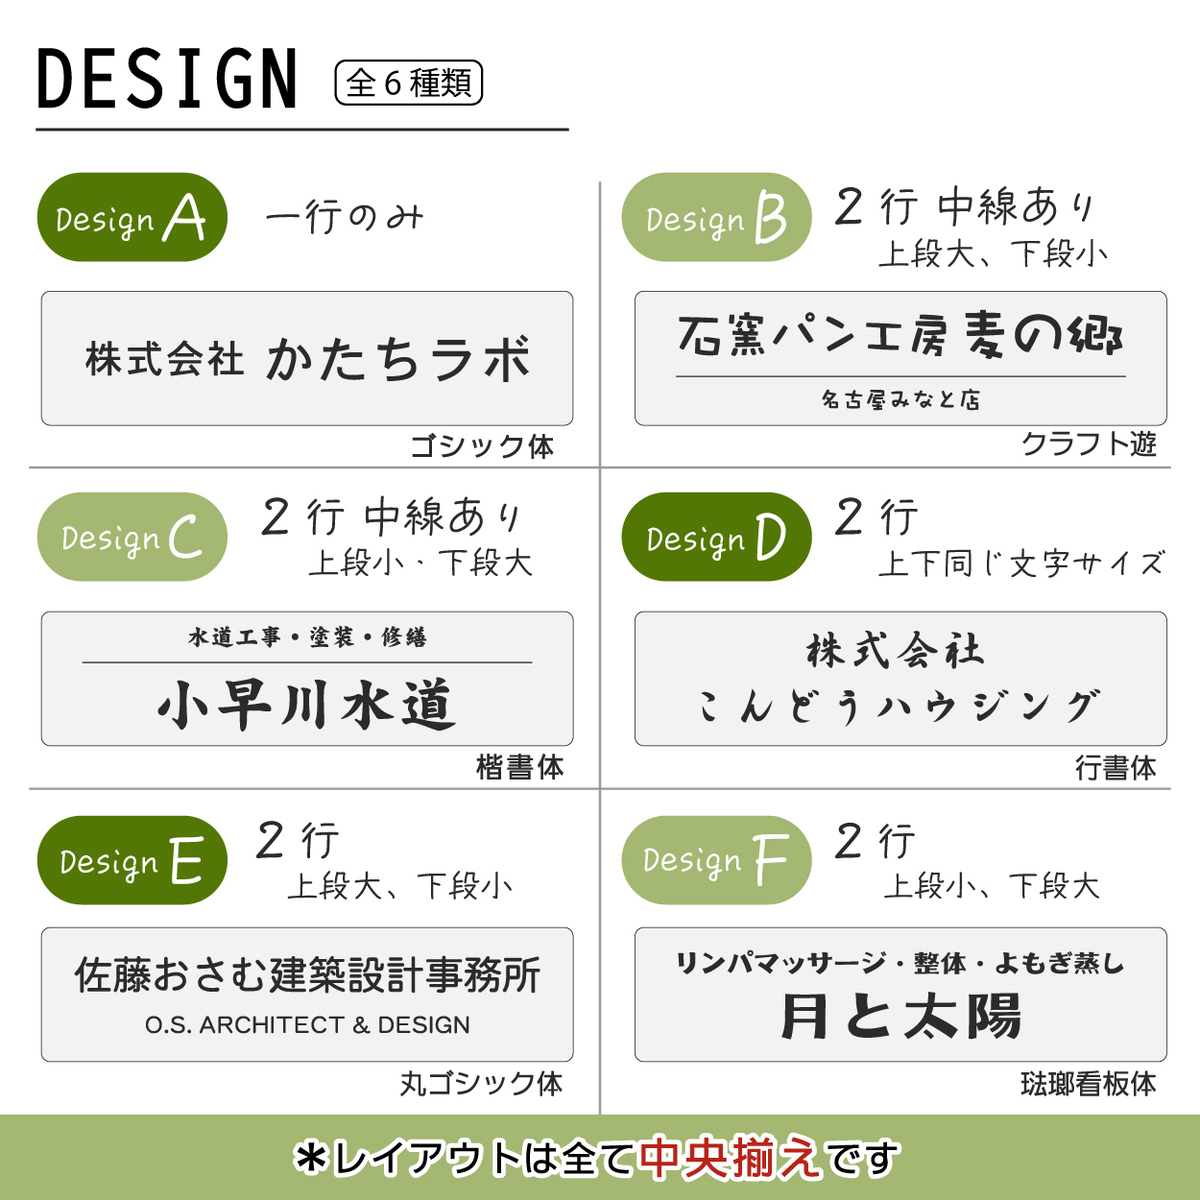The height and width of the screenshot is (1200, 1200).
Task: Select the 石窯パン工房 麦の郷 sample plate
Action: [x=901, y=358]
